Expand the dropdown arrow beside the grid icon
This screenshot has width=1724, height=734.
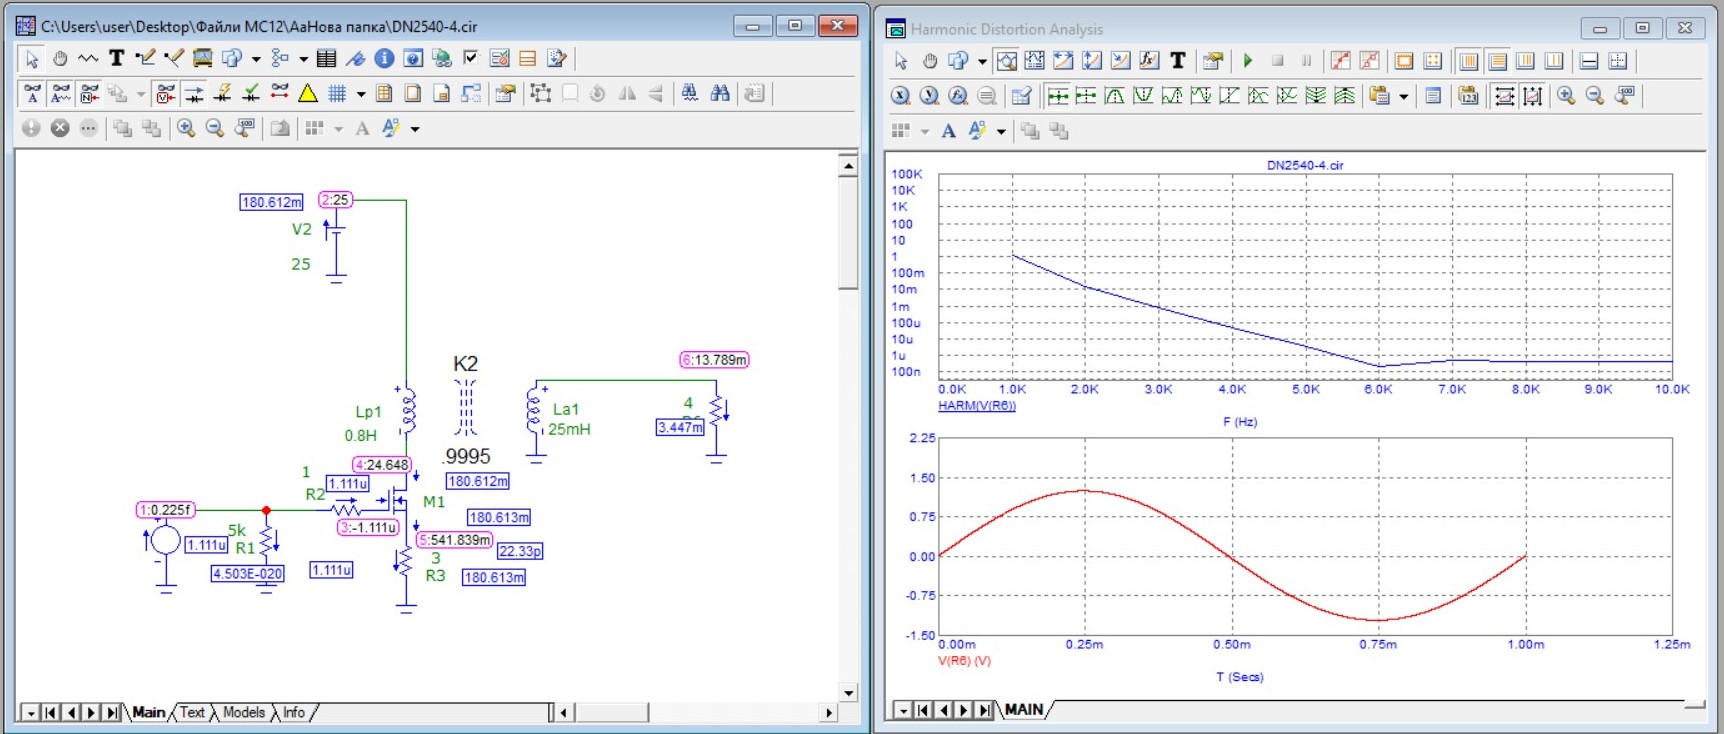point(361,95)
